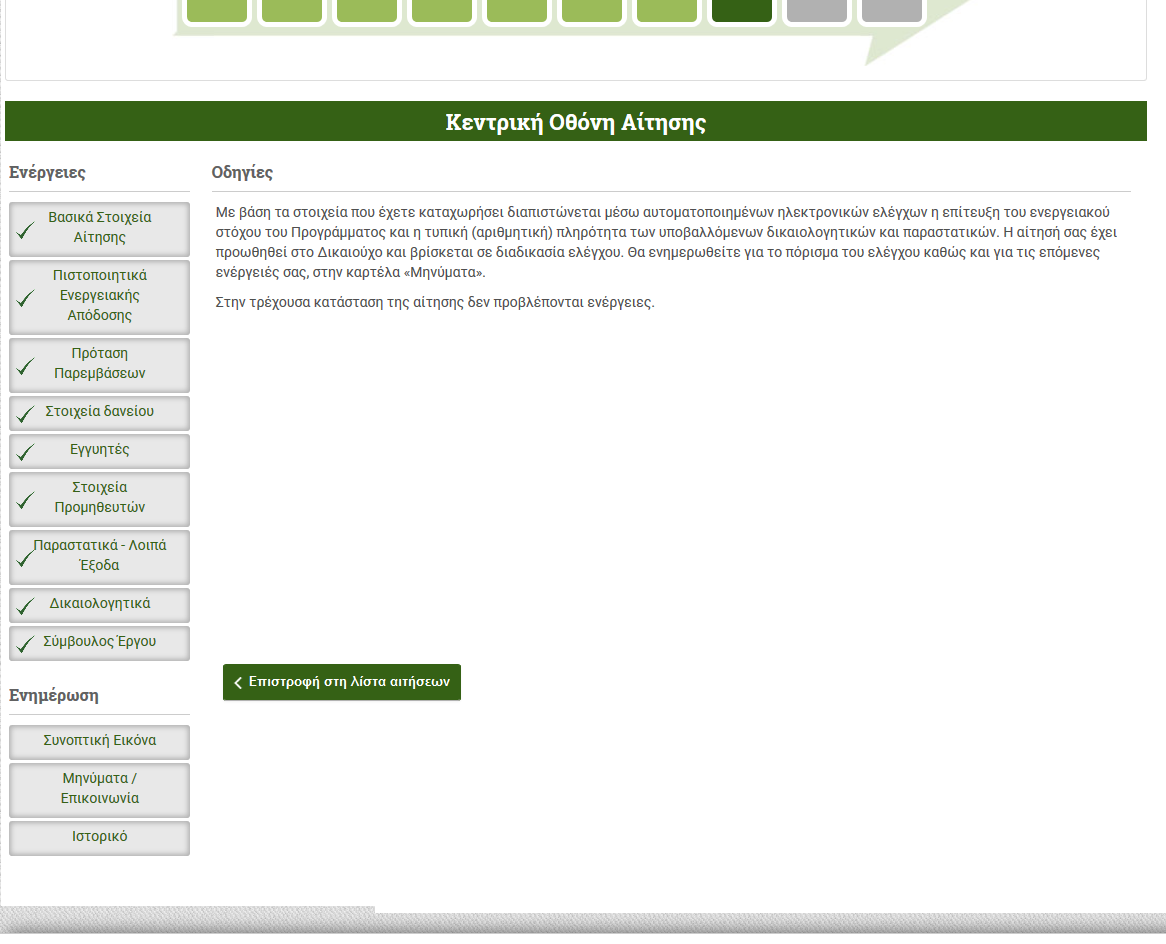Click the checkmark next to Πρόταση Παρεμβάσεων
Viewport: 1166px width, 944px height.
[x=26, y=366]
